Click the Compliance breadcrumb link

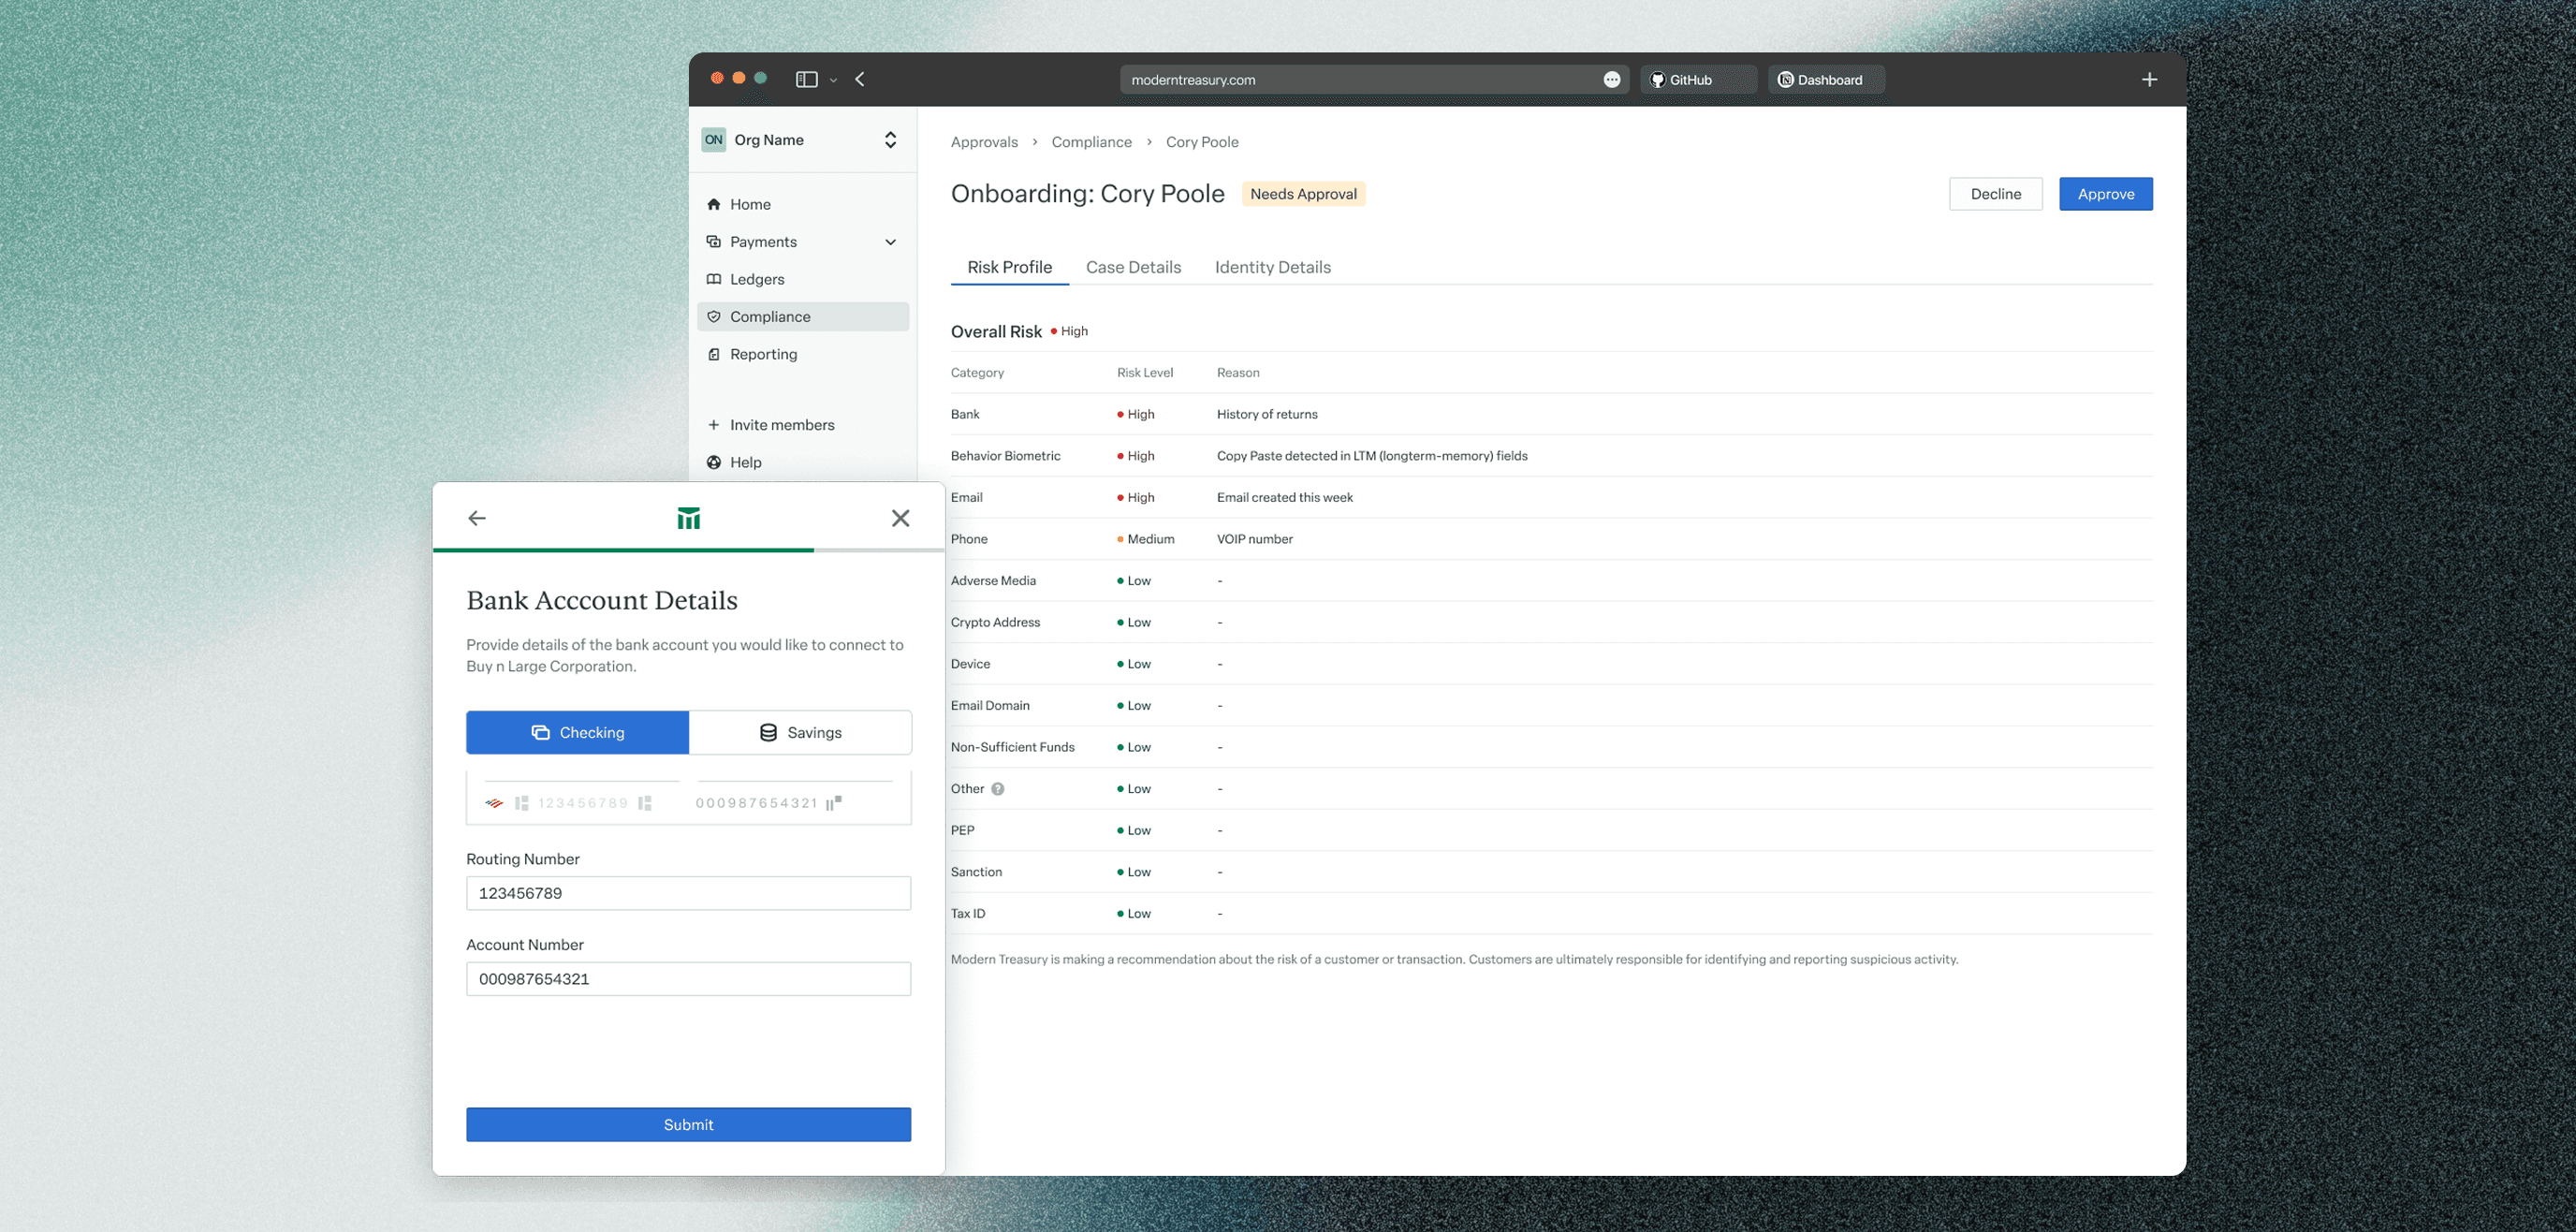point(1091,142)
